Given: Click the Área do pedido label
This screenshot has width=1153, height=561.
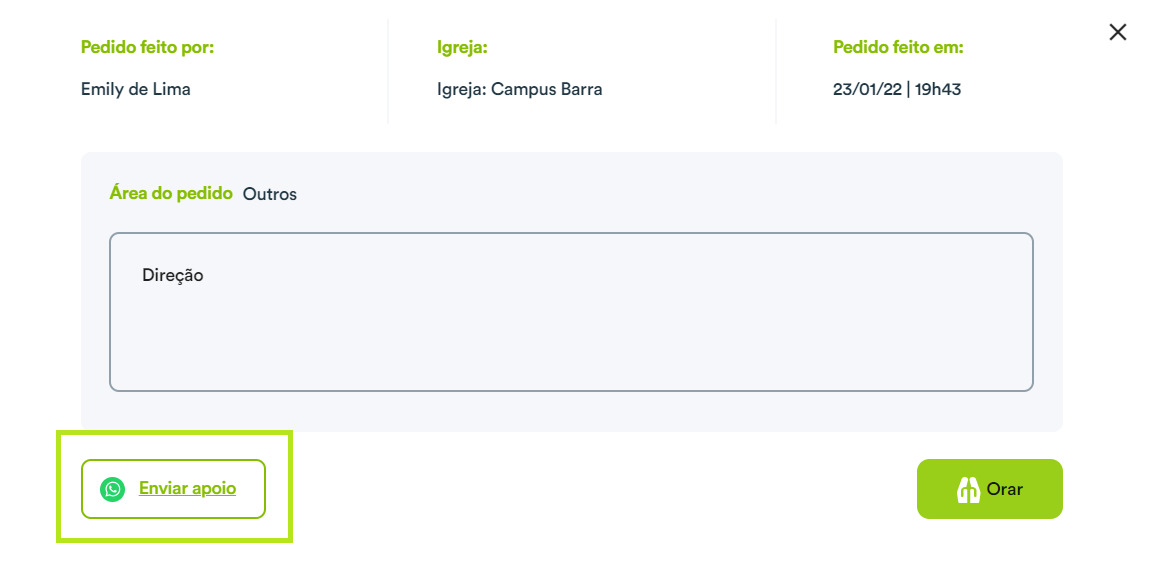Looking at the screenshot, I should pyautogui.click(x=171, y=194).
